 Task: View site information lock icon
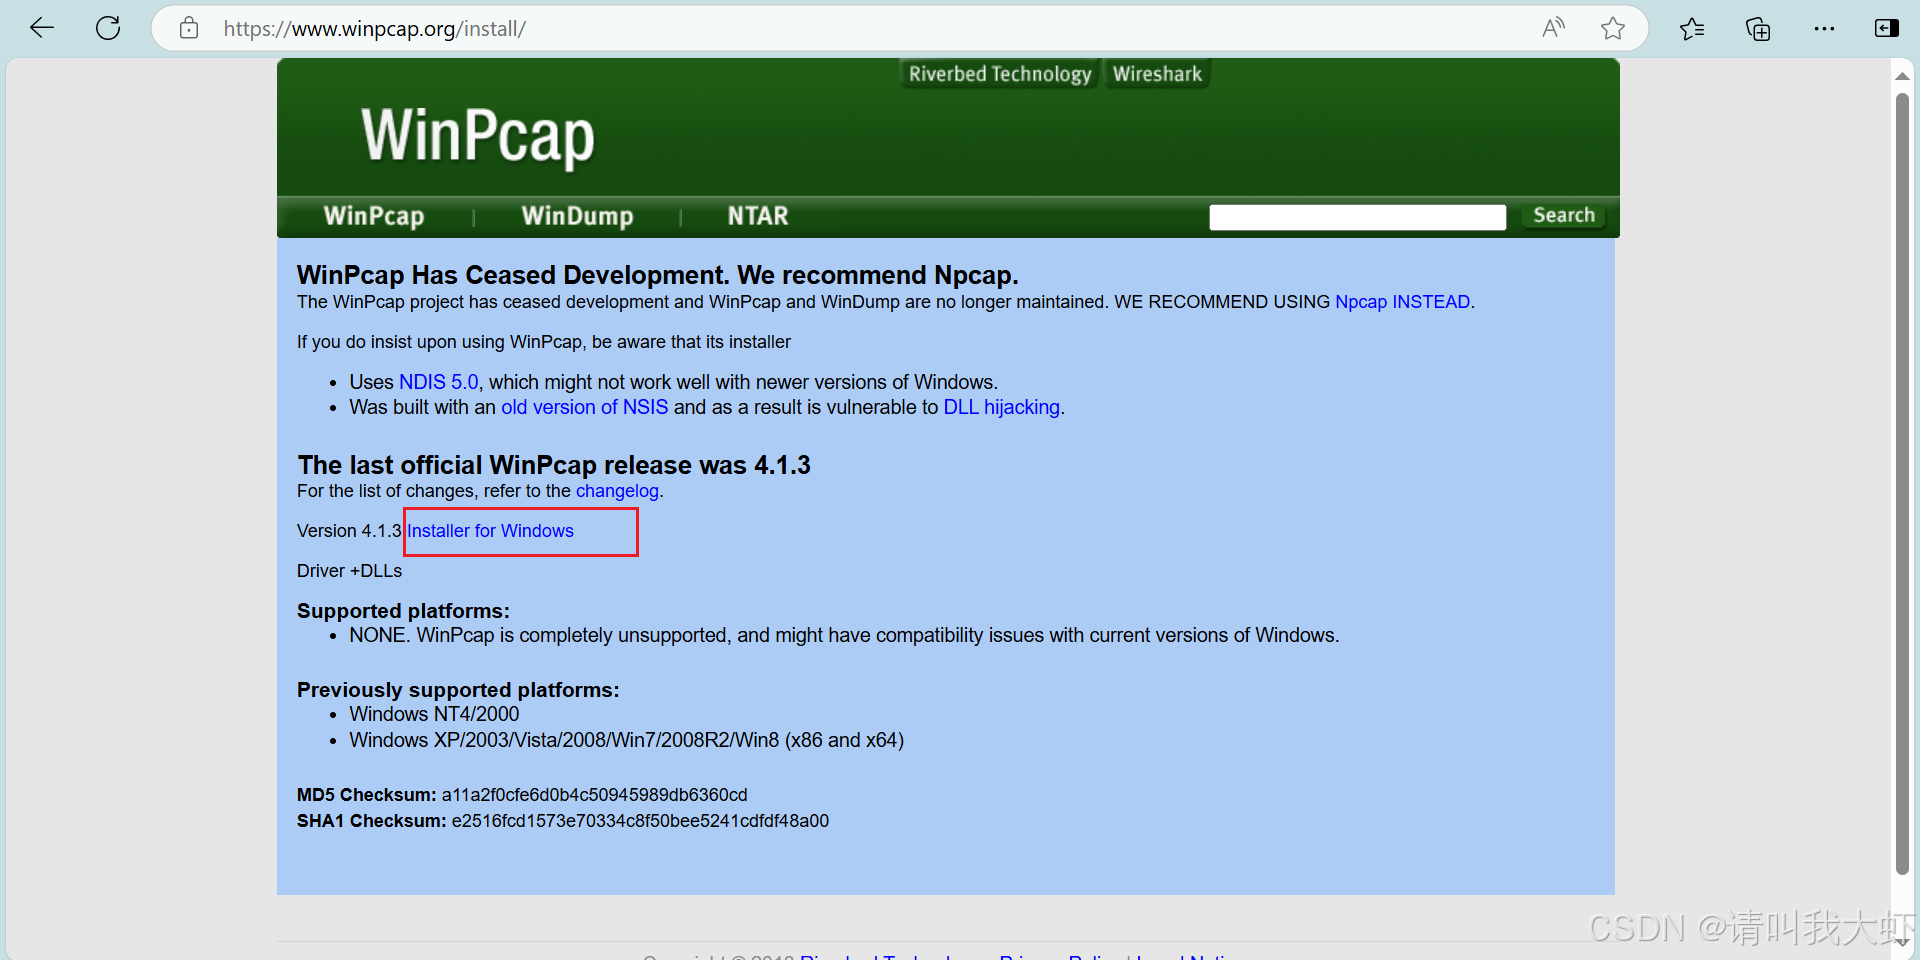(x=189, y=28)
